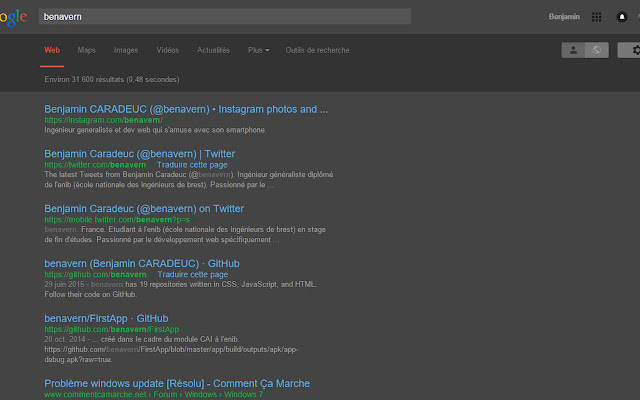The width and height of the screenshot is (640, 400).
Task: Click the https://mobile.twitter.com/benavern?p=s URL text
Action: (117, 220)
